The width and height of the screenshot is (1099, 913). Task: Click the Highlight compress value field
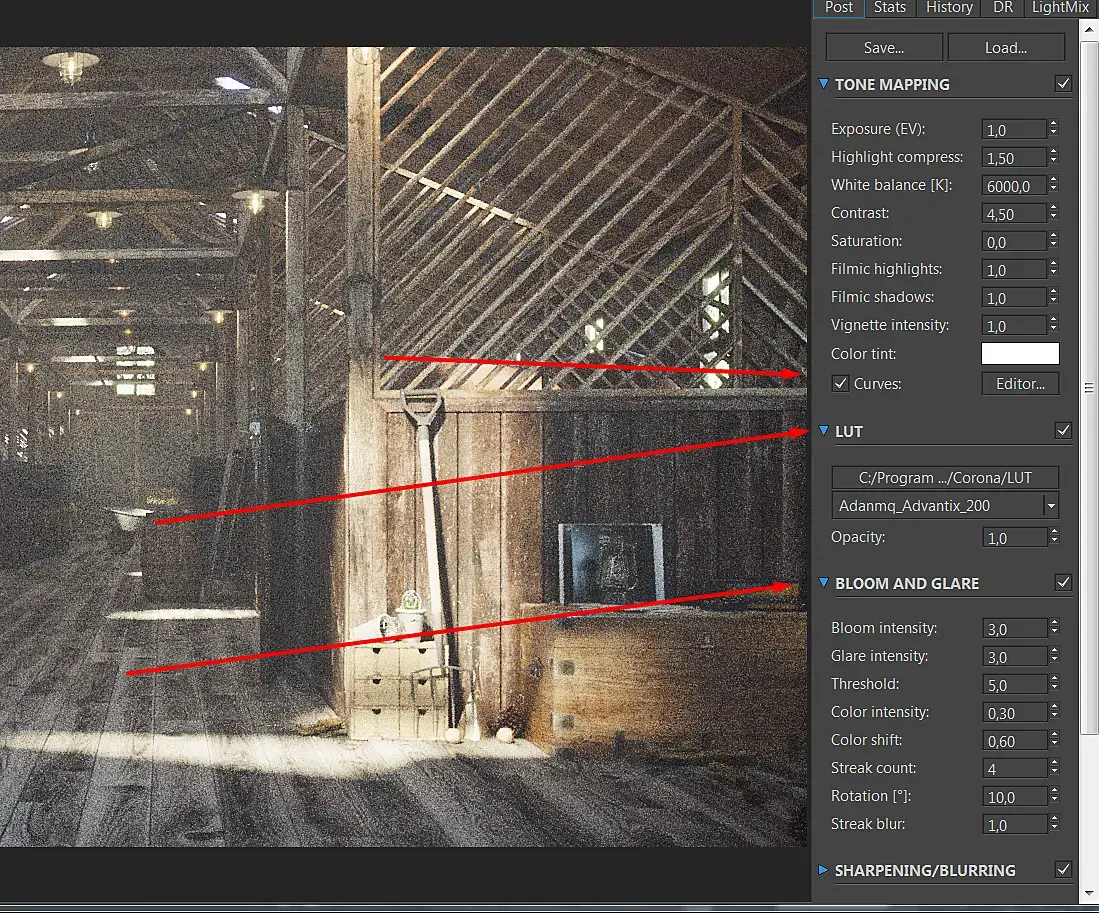click(x=1013, y=158)
